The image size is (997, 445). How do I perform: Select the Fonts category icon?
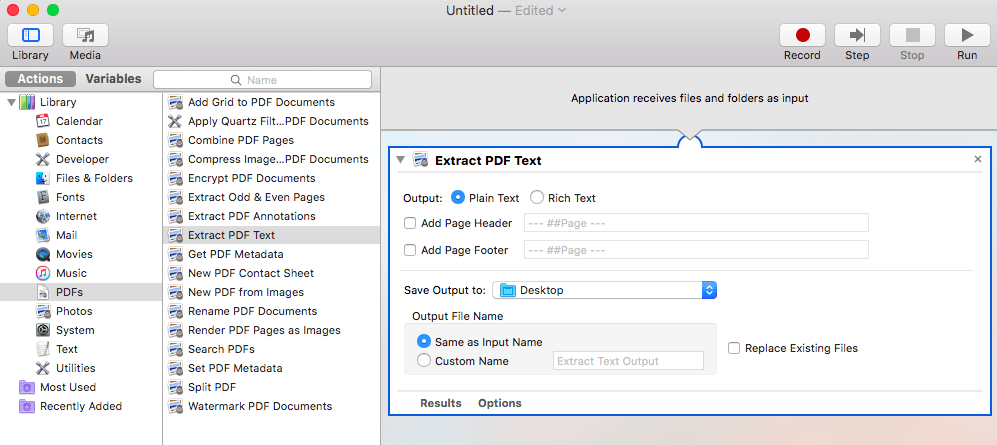[x=43, y=197]
